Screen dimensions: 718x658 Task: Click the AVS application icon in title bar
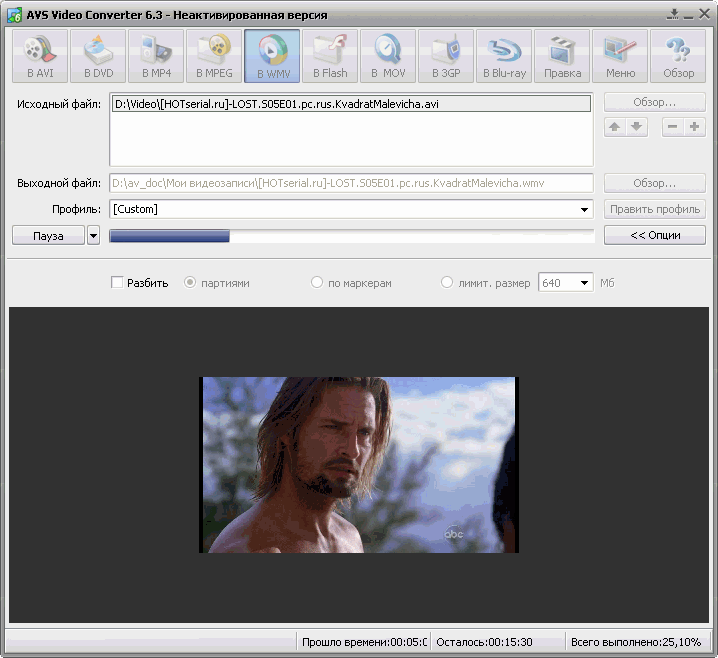tap(14, 15)
